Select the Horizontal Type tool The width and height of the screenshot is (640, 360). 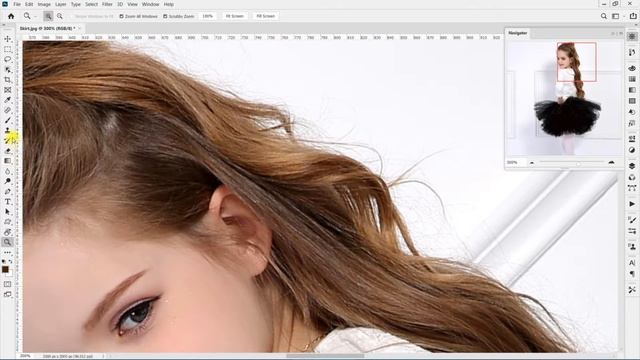pyautogui.click(x=7, y=202)
